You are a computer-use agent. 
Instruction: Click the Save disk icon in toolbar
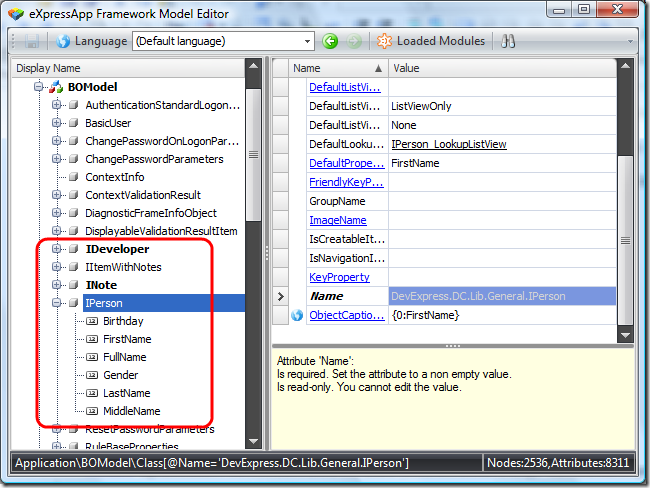pos(32,41)
